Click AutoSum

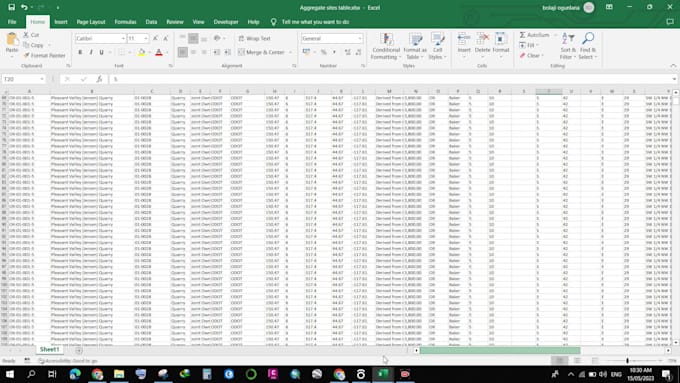tap(535, 35)
